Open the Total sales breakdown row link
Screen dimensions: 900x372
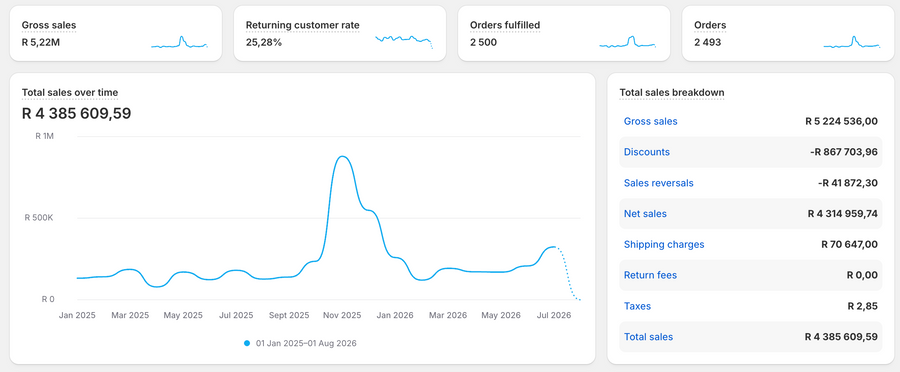click(649, 337)
